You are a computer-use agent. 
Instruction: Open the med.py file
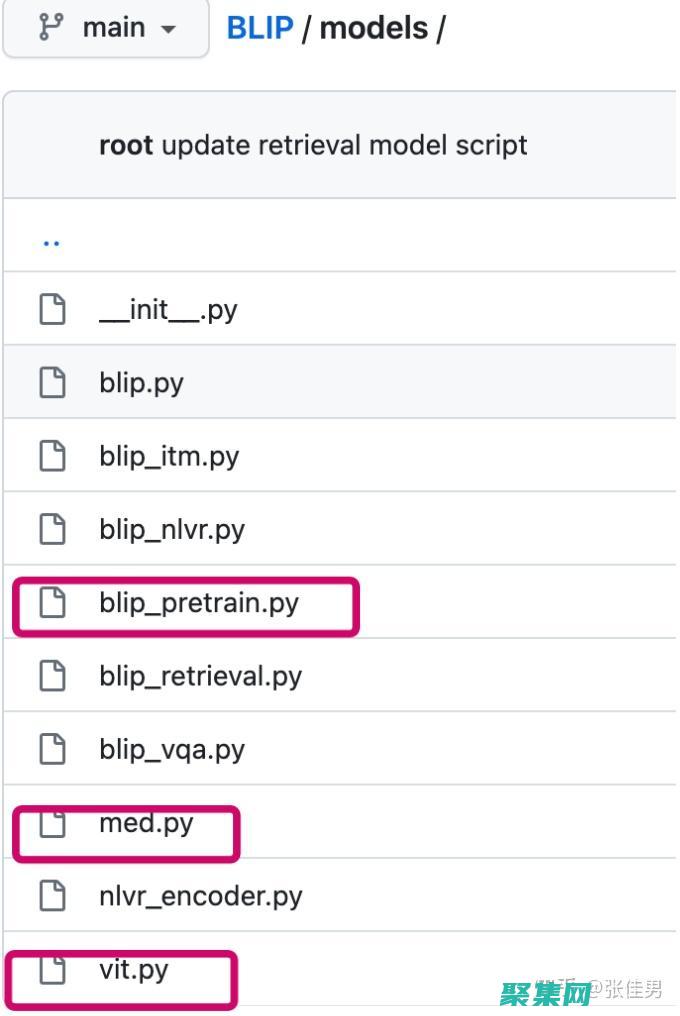[x=146, y=823]
